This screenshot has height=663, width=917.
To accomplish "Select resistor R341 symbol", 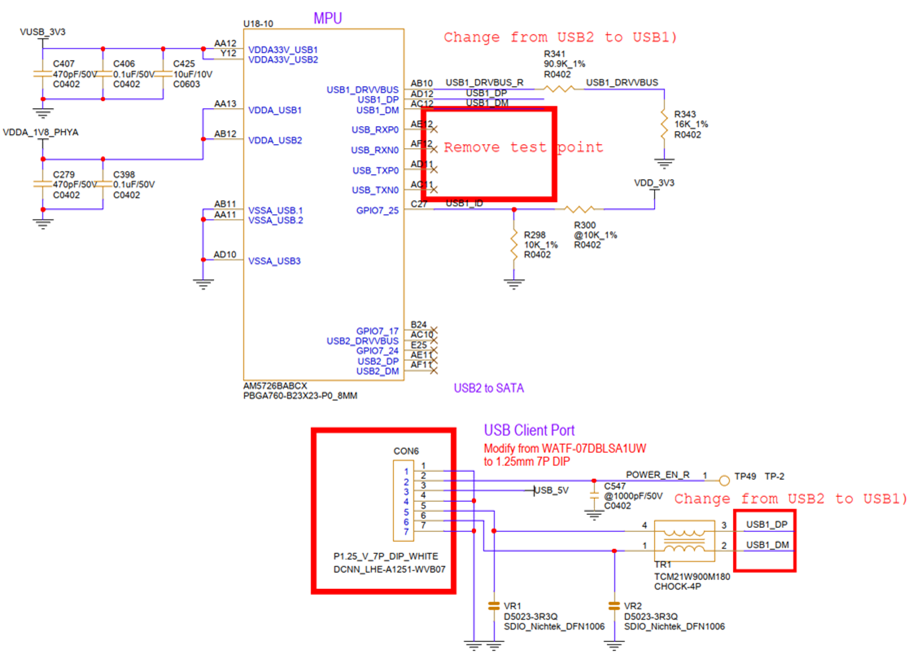I will (x=559, y=89).
